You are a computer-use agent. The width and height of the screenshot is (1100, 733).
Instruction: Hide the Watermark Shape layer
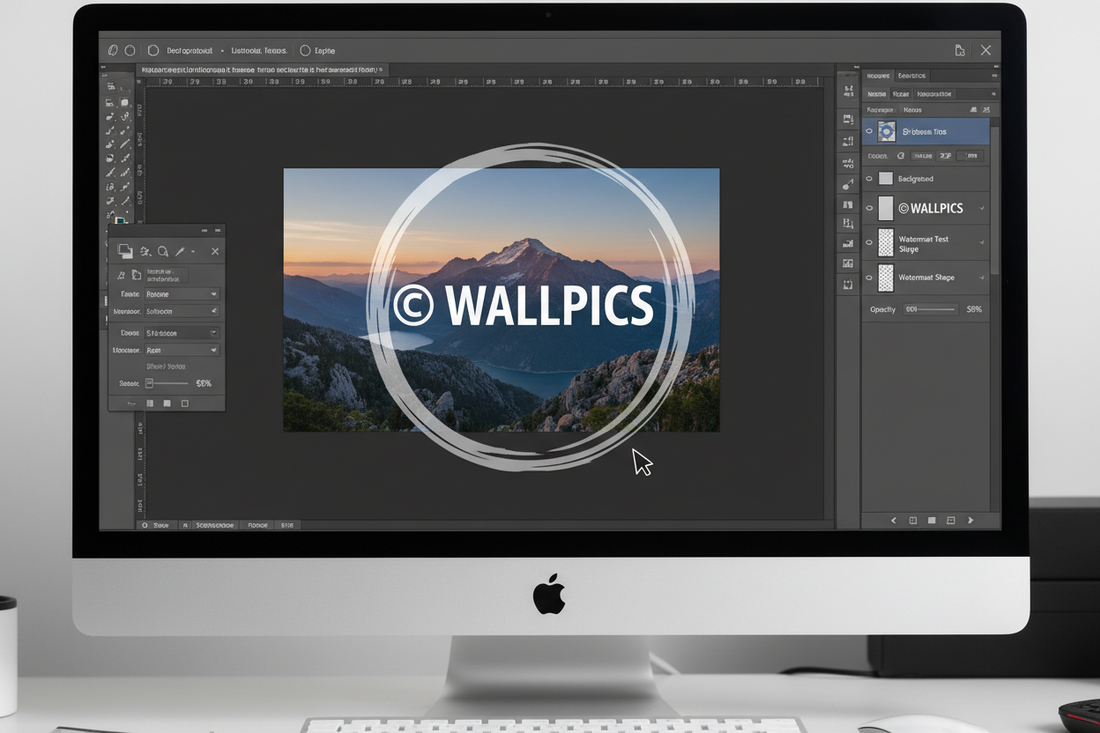tap(868, 277)
